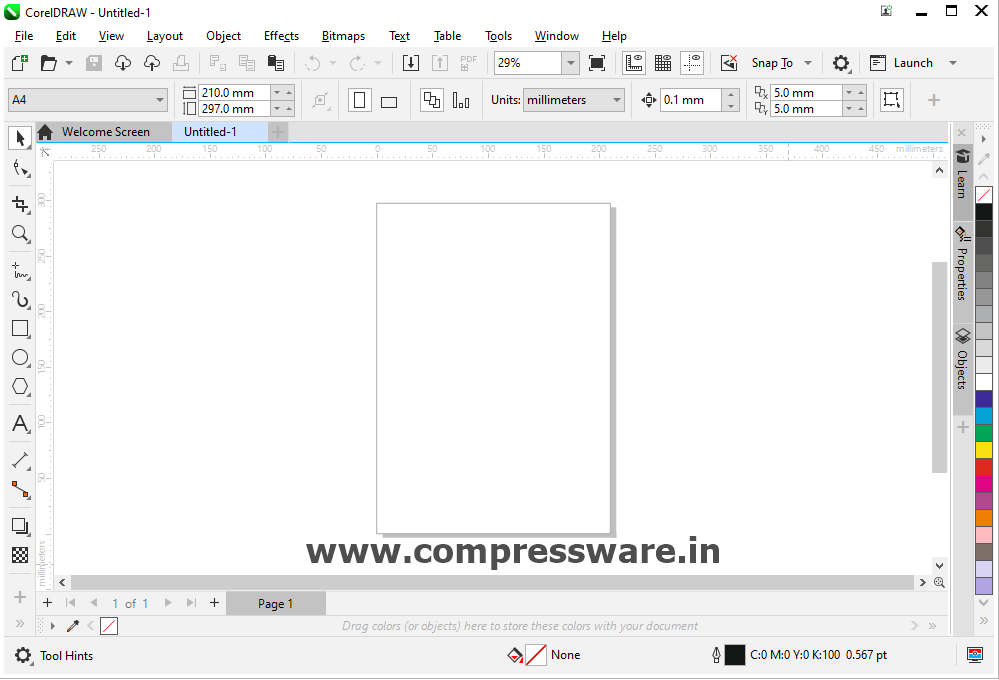Click the nudge distance 0.1 mm field
Image resolution: width=999 pixels, height=680 pixels.
pyautogui.click(x=691, y=100)
